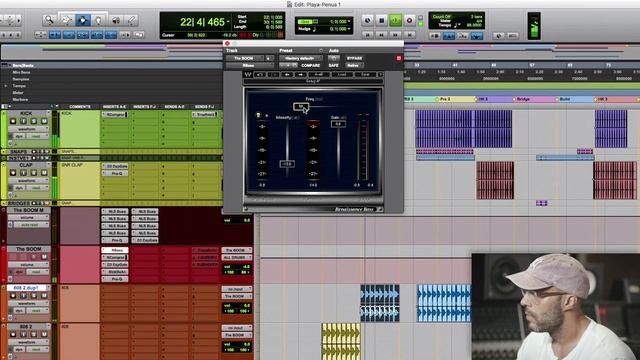The width and height of the screenshot is (640, 360).
Task: Record-enable the 808 2.dup1 track
Action: [x=13, y=295]
